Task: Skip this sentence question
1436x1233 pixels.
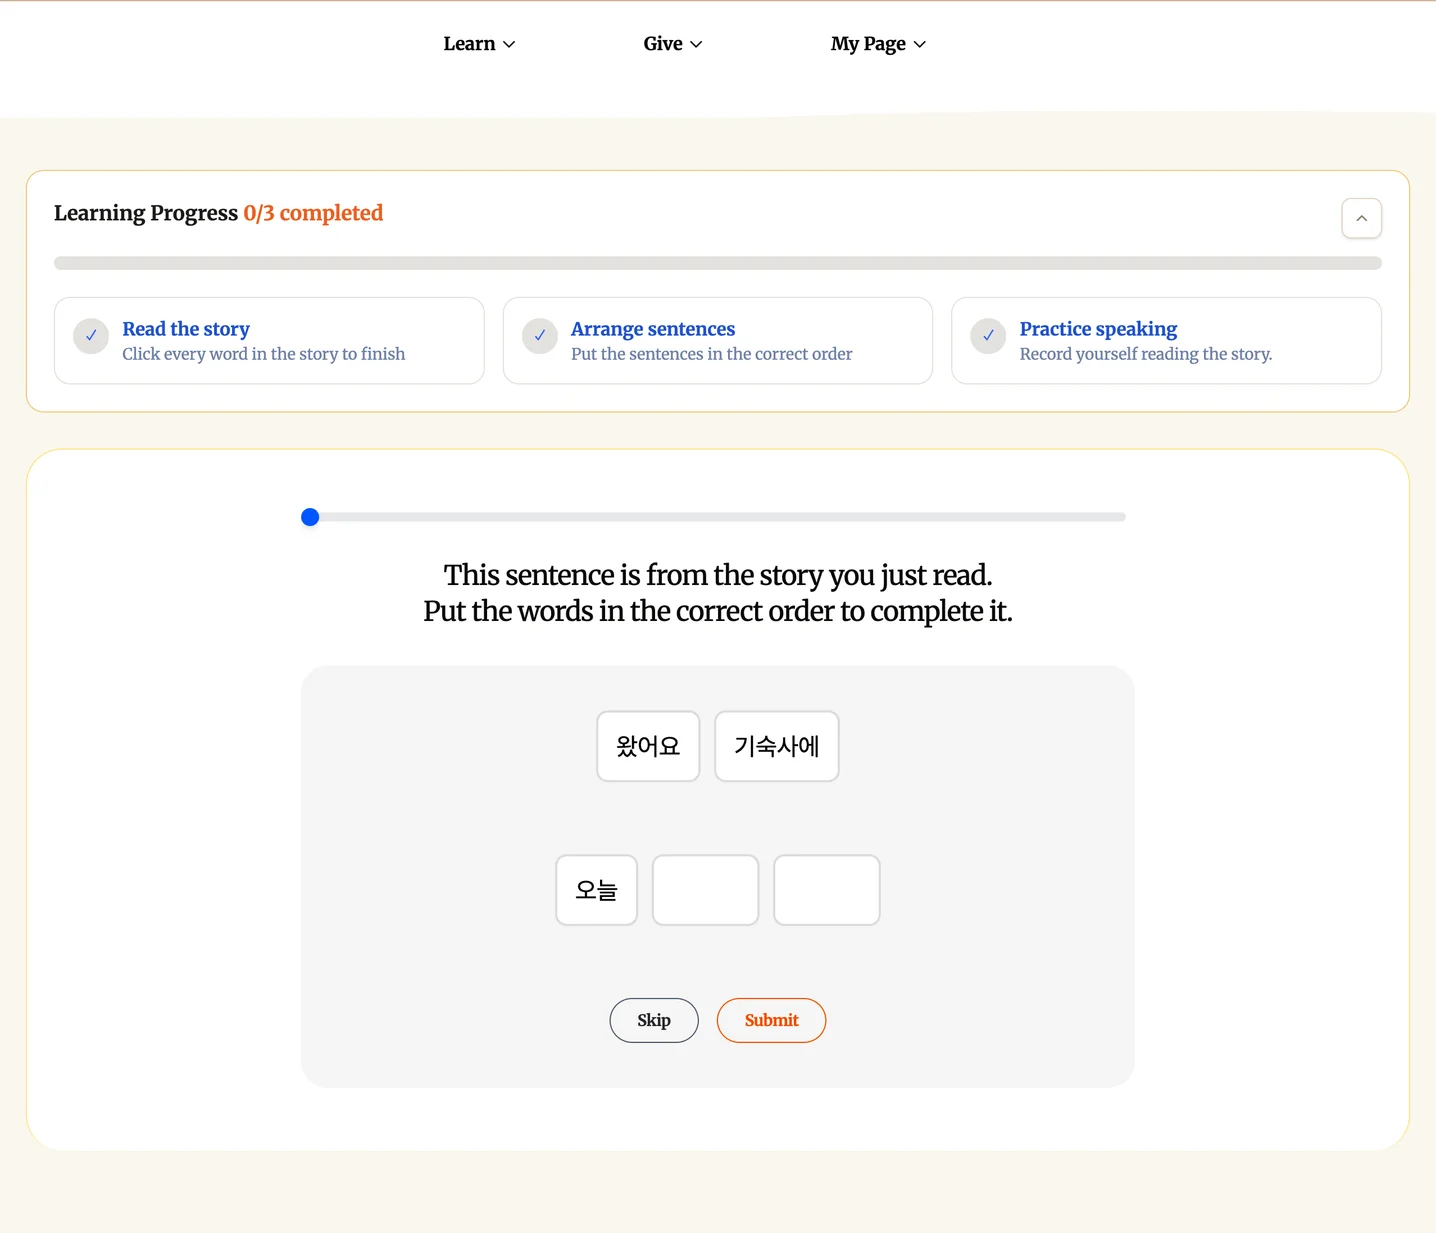Action: click(x=654, y=1020)
